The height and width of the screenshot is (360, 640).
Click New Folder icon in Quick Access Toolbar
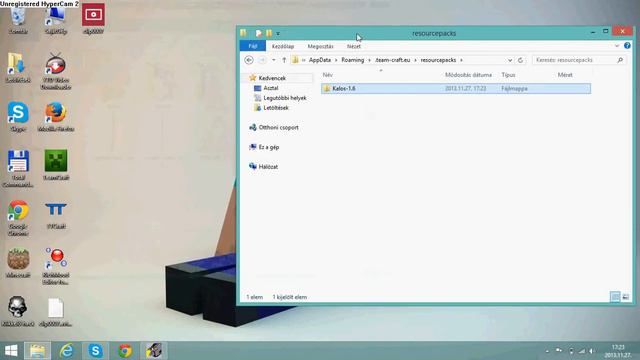point(269,33)
